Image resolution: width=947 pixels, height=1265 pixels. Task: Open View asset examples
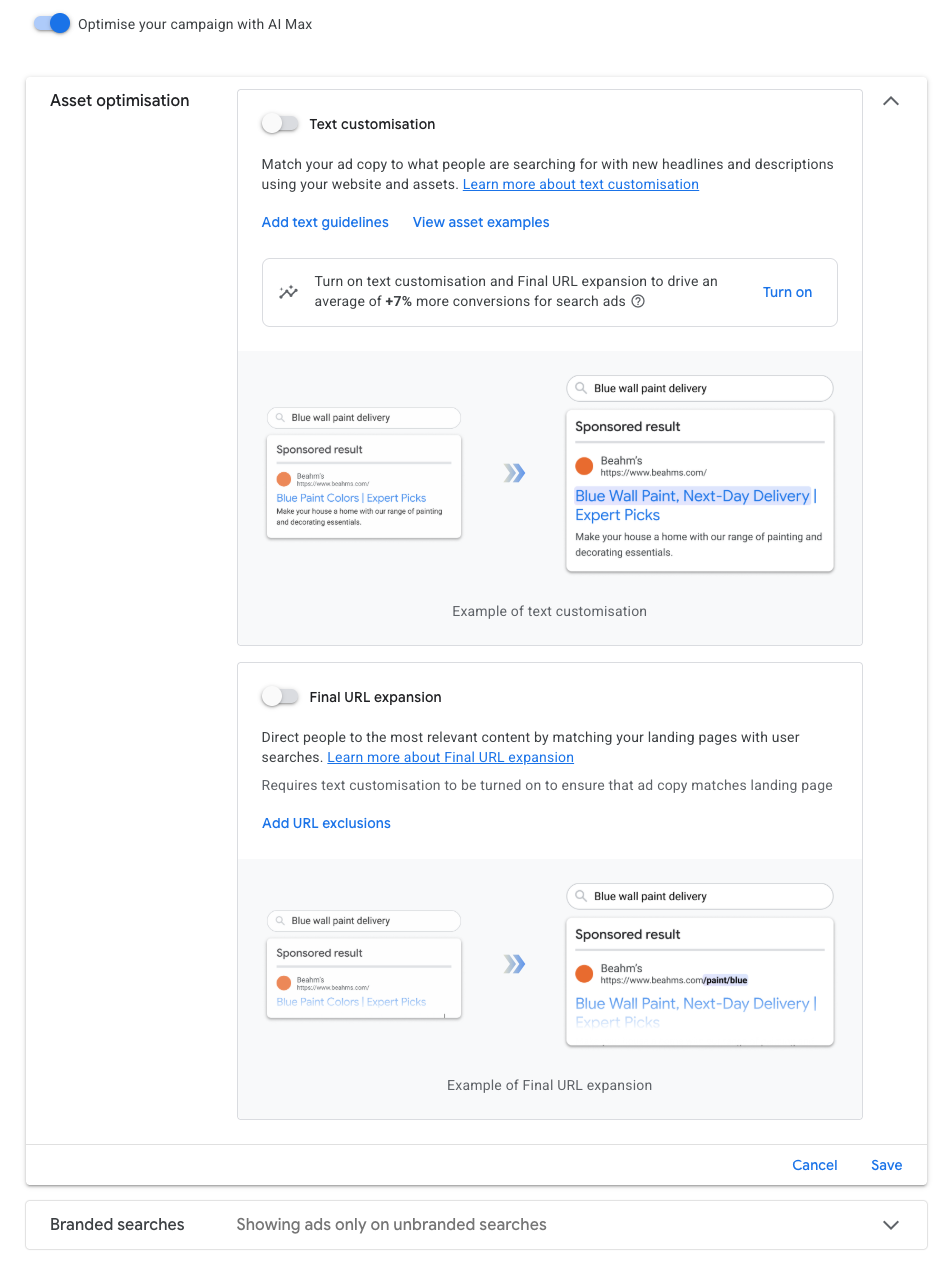pyautogui.click(x=481, y=222)
